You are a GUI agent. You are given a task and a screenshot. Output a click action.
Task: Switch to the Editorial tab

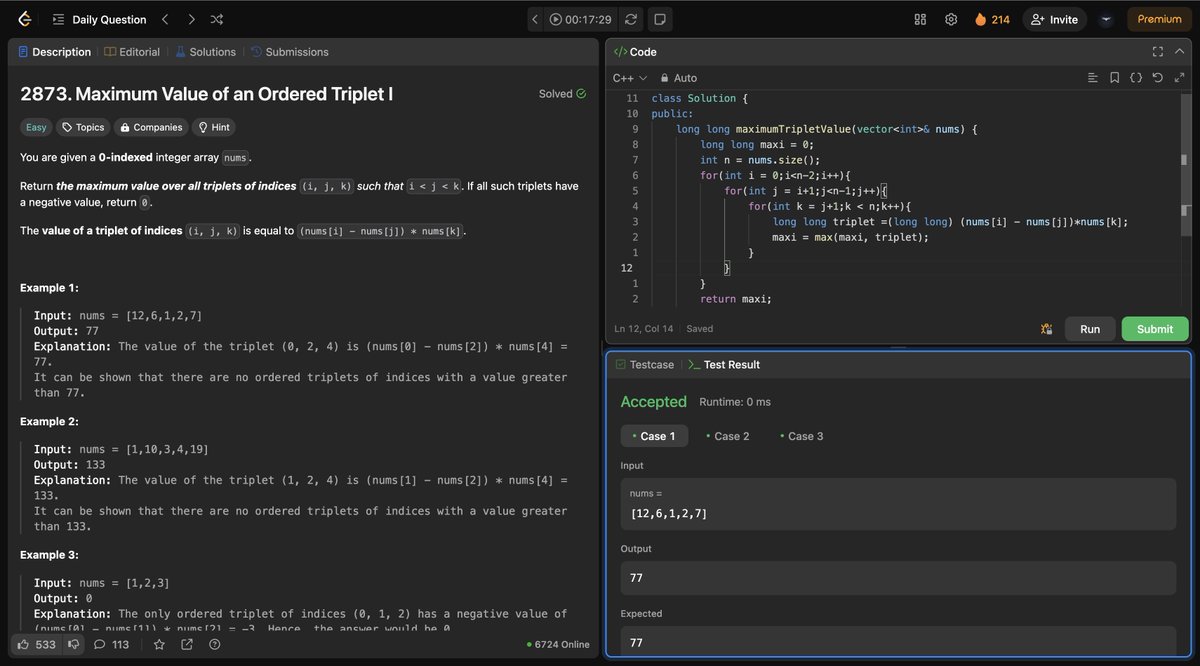pos(132,52)
